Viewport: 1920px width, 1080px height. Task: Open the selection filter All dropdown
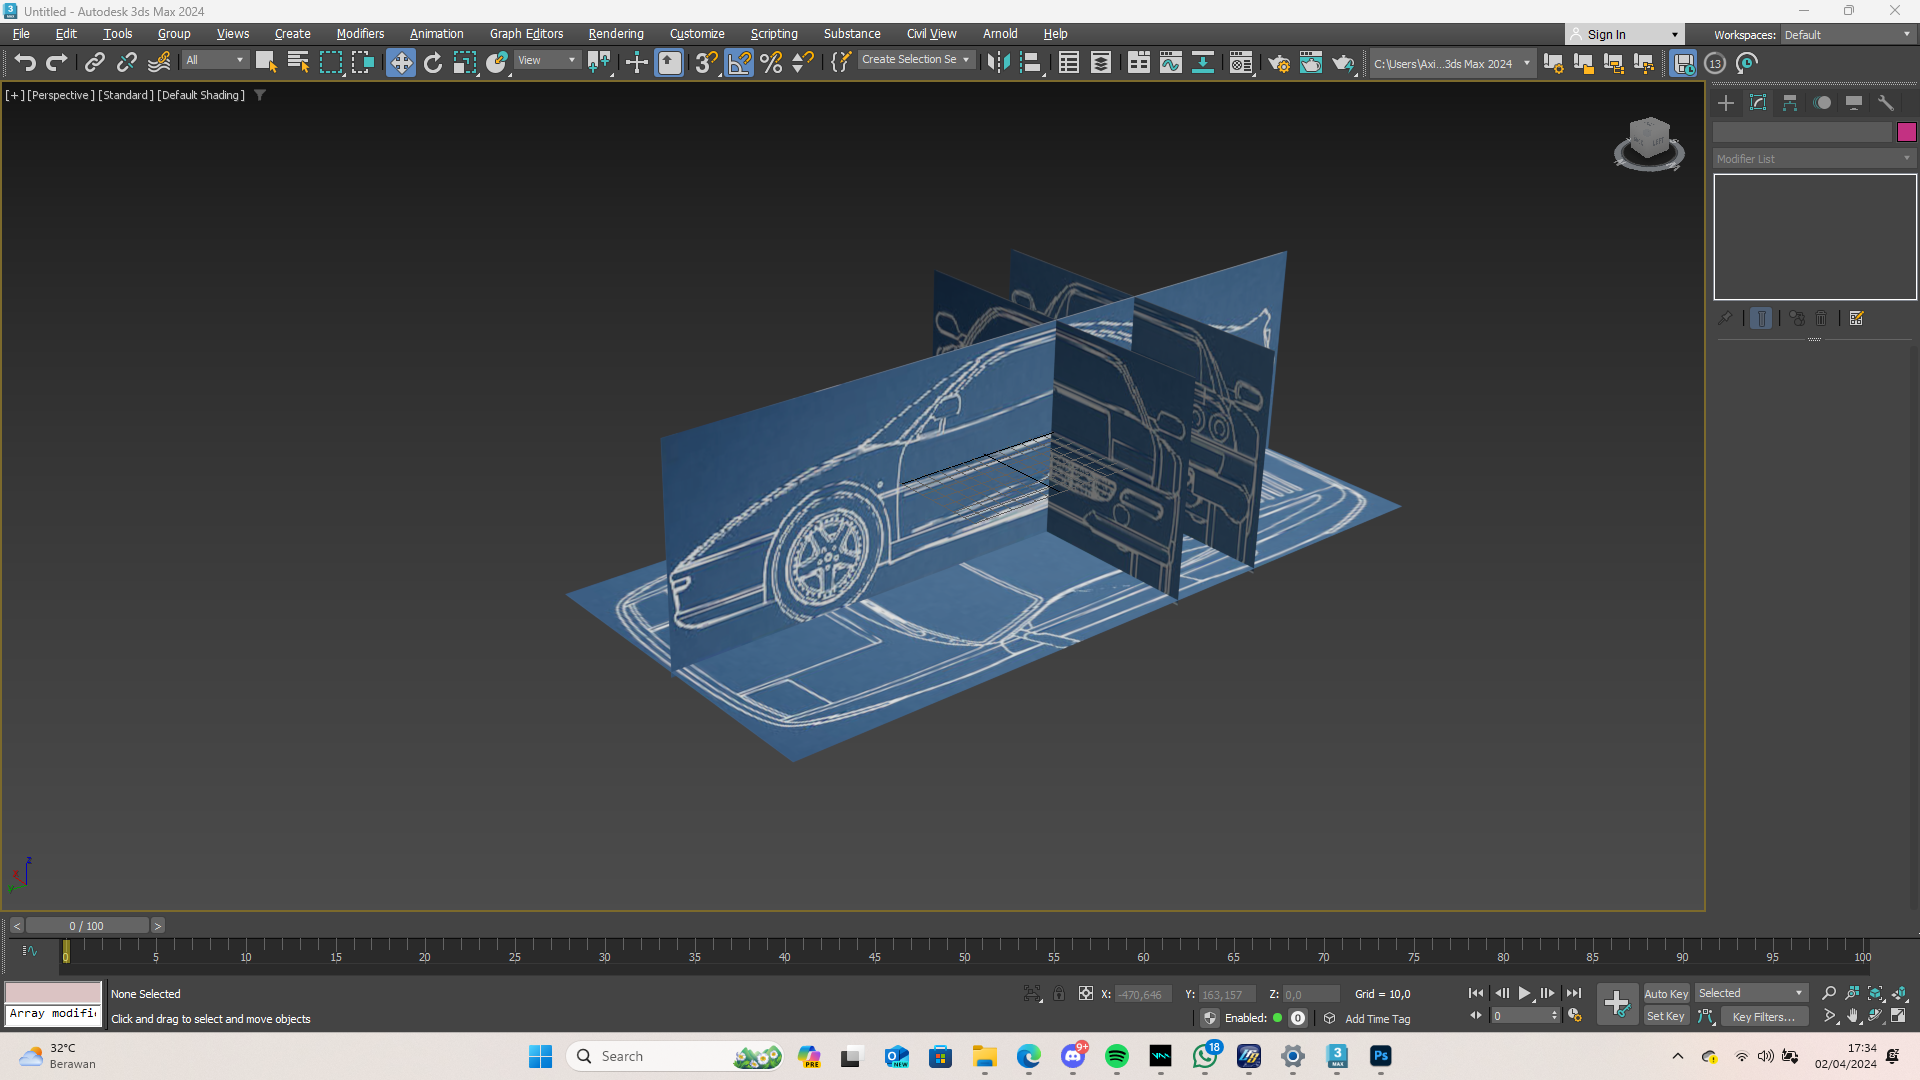point(215,60)
